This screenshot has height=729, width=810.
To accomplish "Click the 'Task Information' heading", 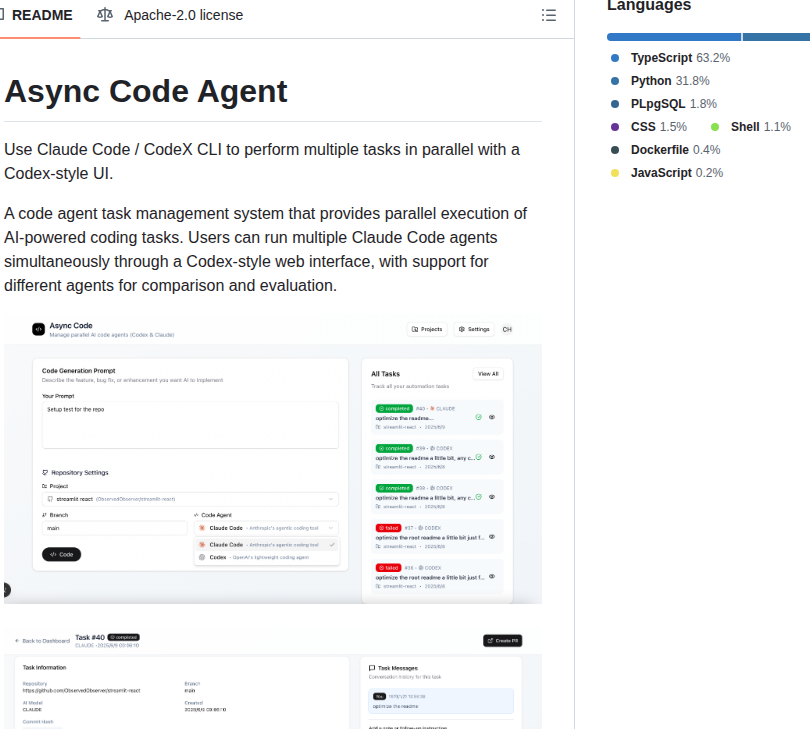I will coord(44,668).
